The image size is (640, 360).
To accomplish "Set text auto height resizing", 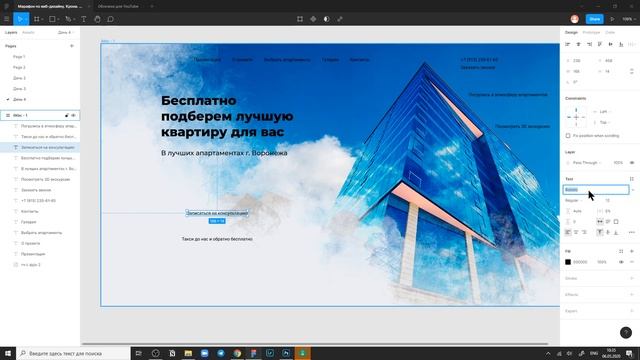I will [x=608, y=222].
